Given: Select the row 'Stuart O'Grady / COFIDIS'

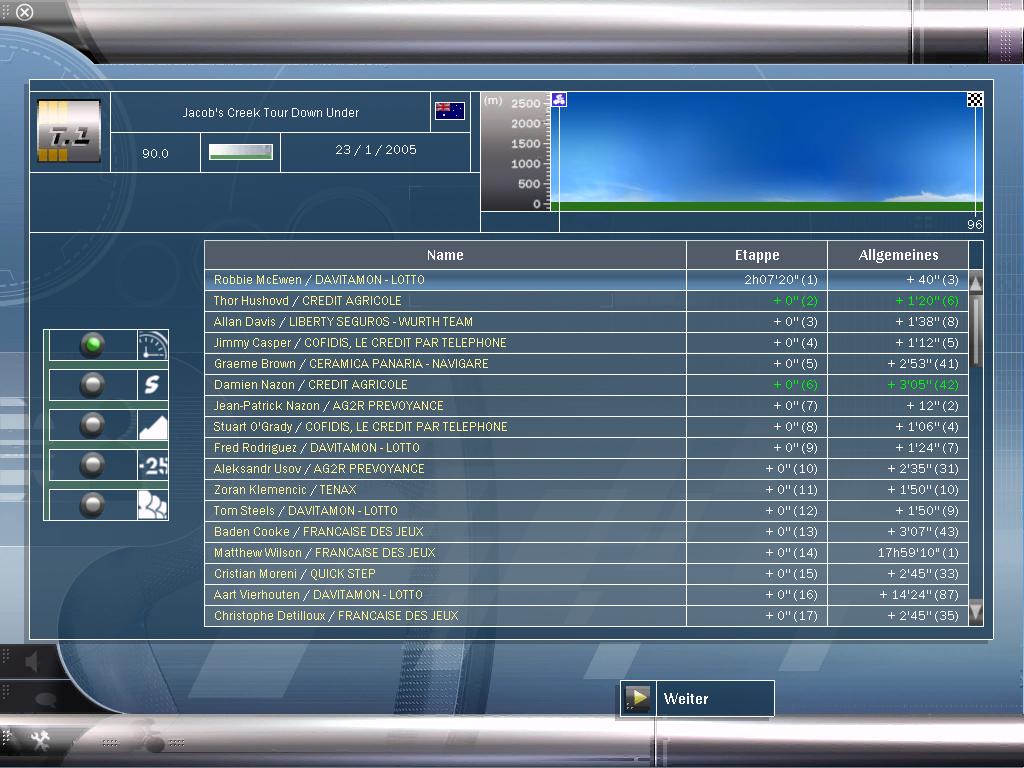Looking at the screenshot, I should 586,426.
